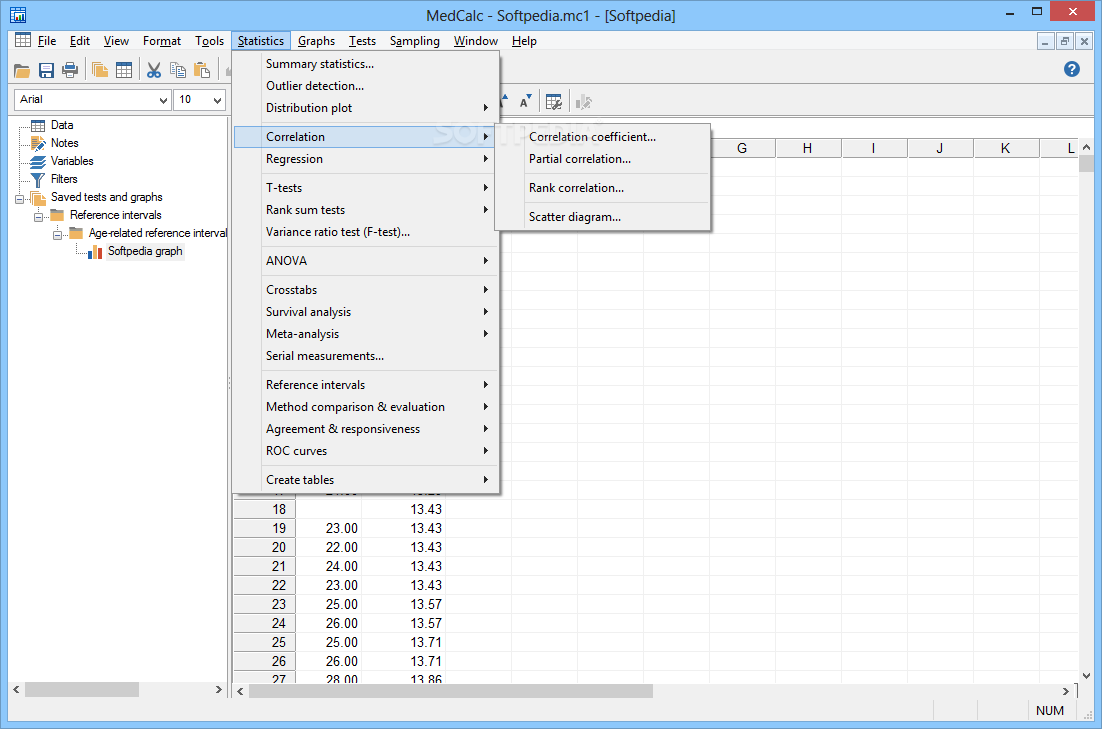Select the Variables item in tree
The width and height of the screenshot is (1102, 729).
click(x=72, y=161)
